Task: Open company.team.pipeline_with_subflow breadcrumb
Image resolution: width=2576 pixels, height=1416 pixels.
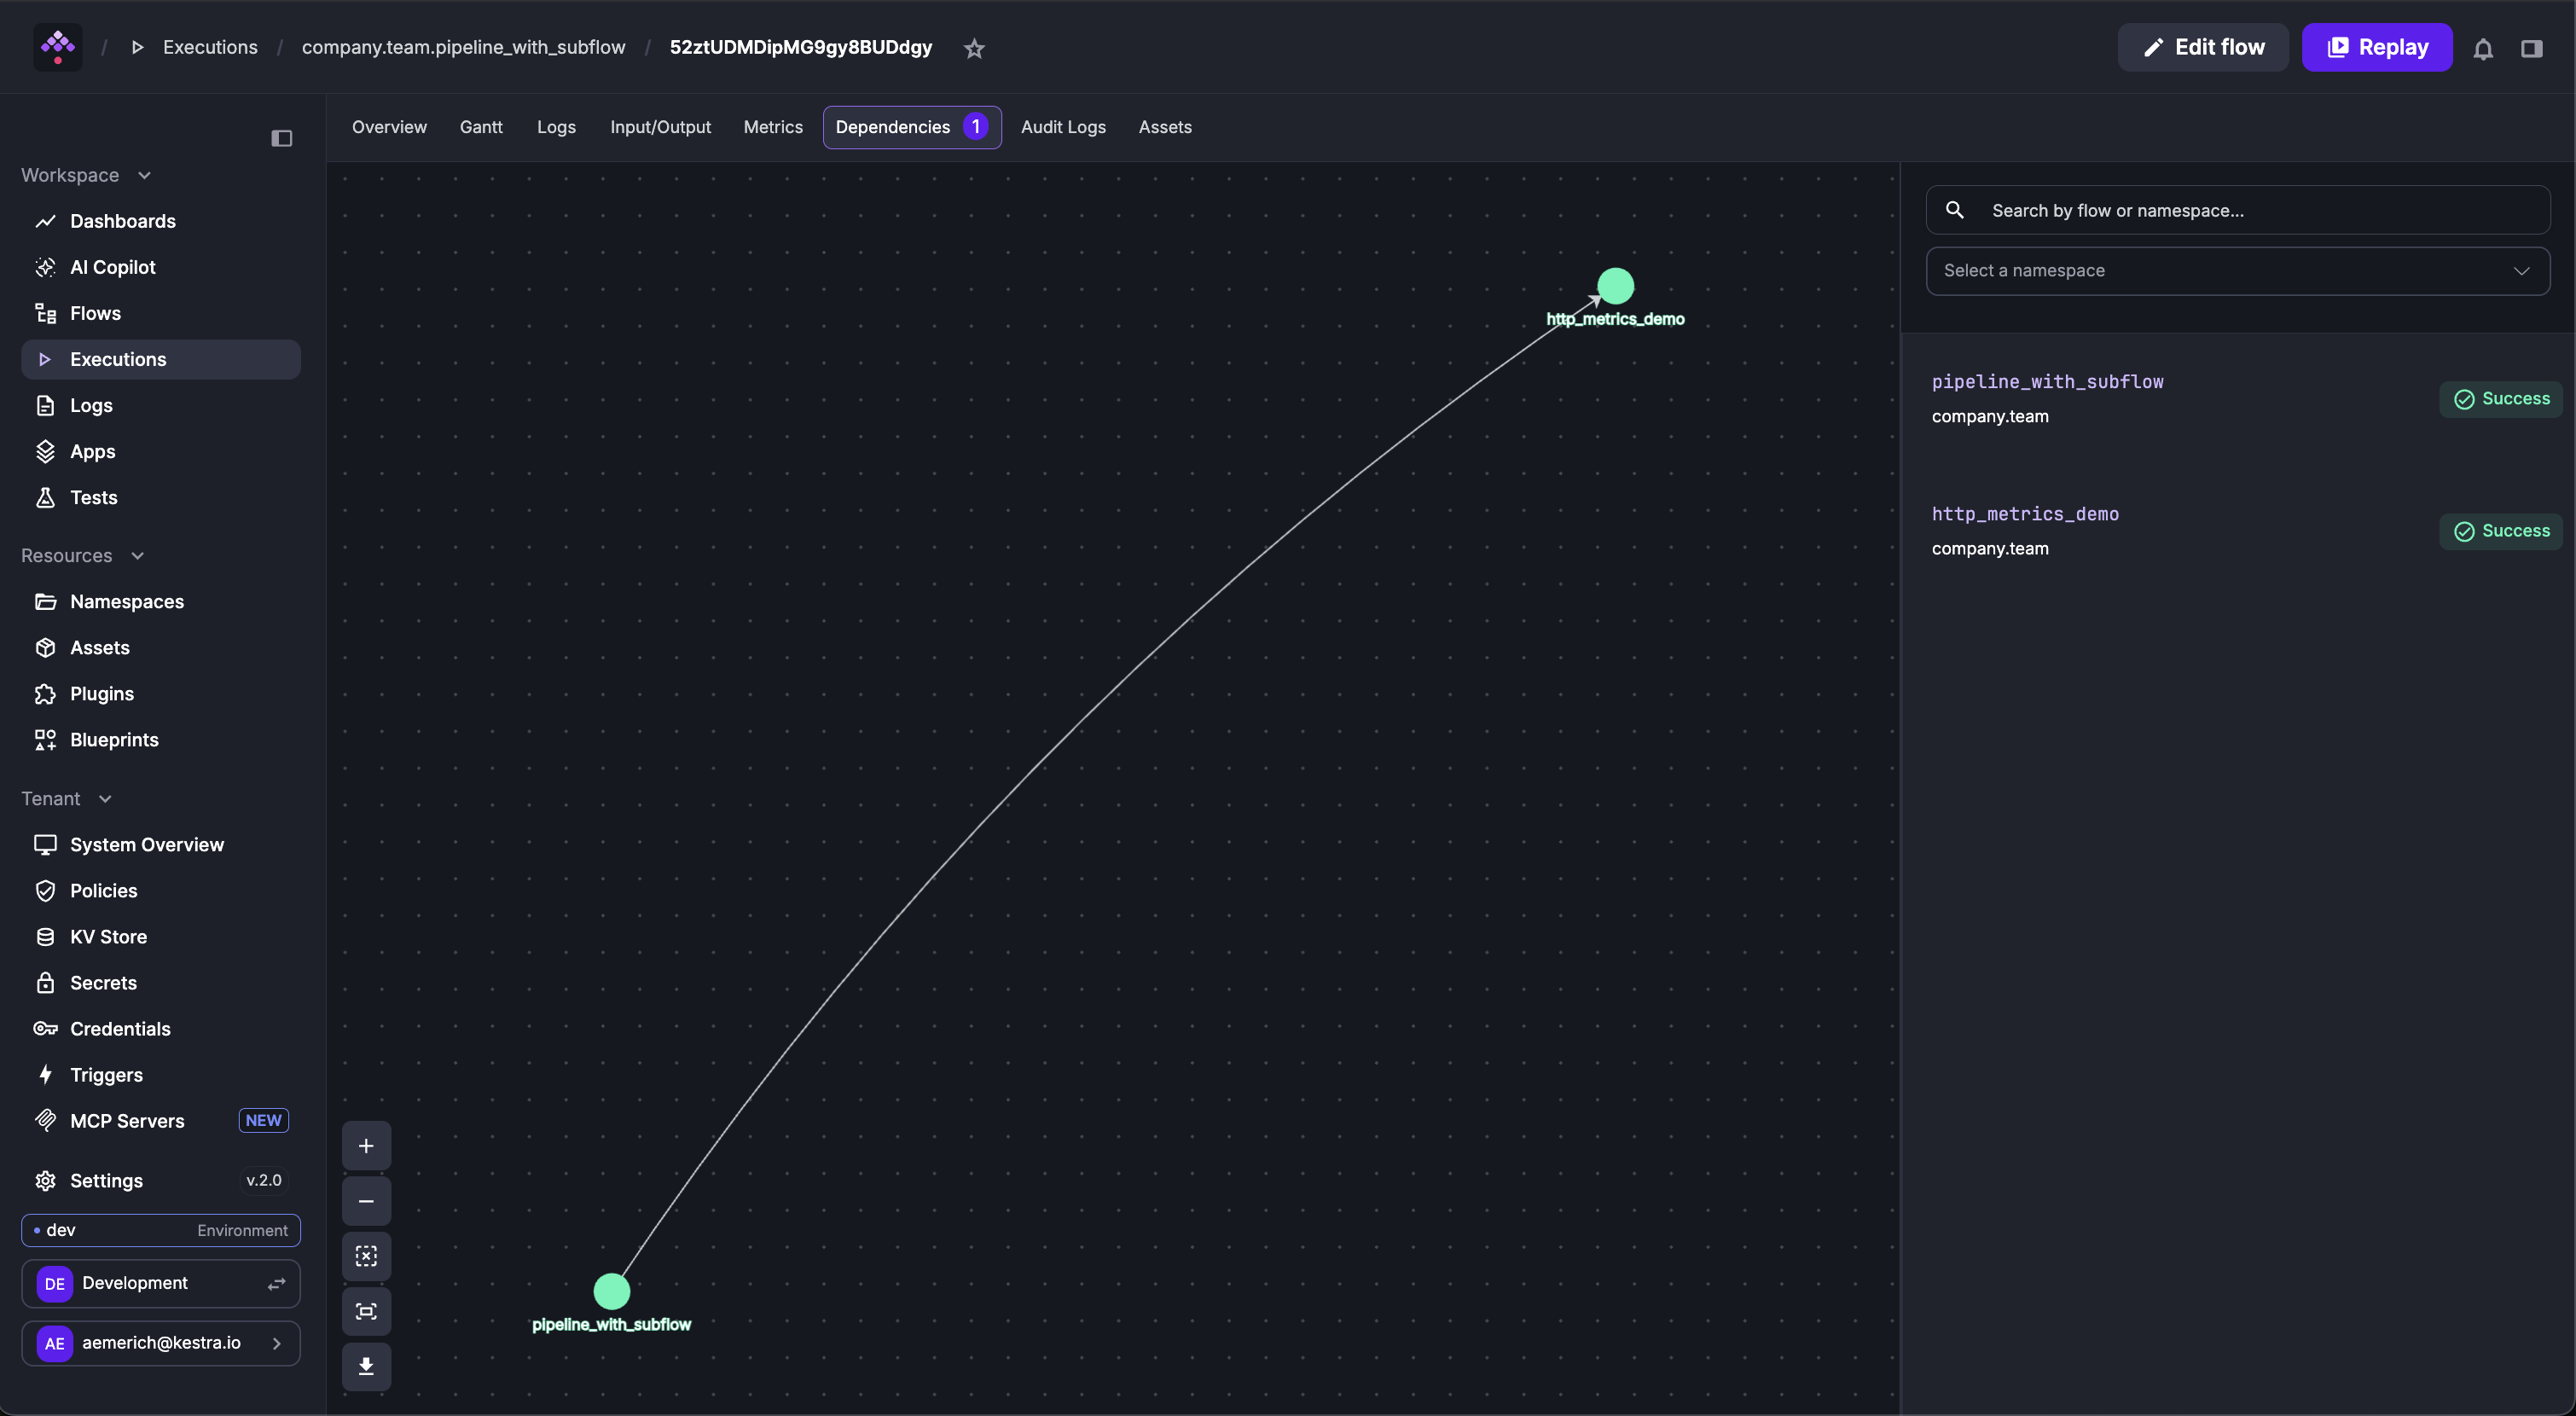Action: click(x=463, y=47)
